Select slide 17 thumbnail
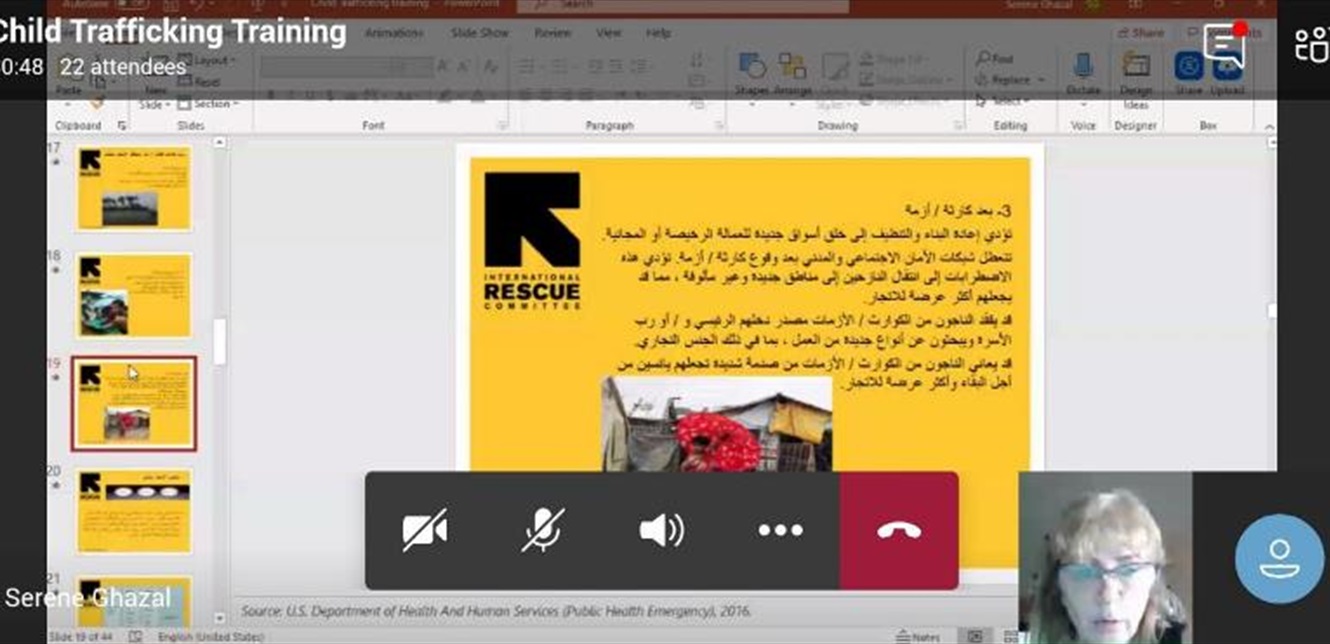The image size is (1330, 644). [133, 188]
